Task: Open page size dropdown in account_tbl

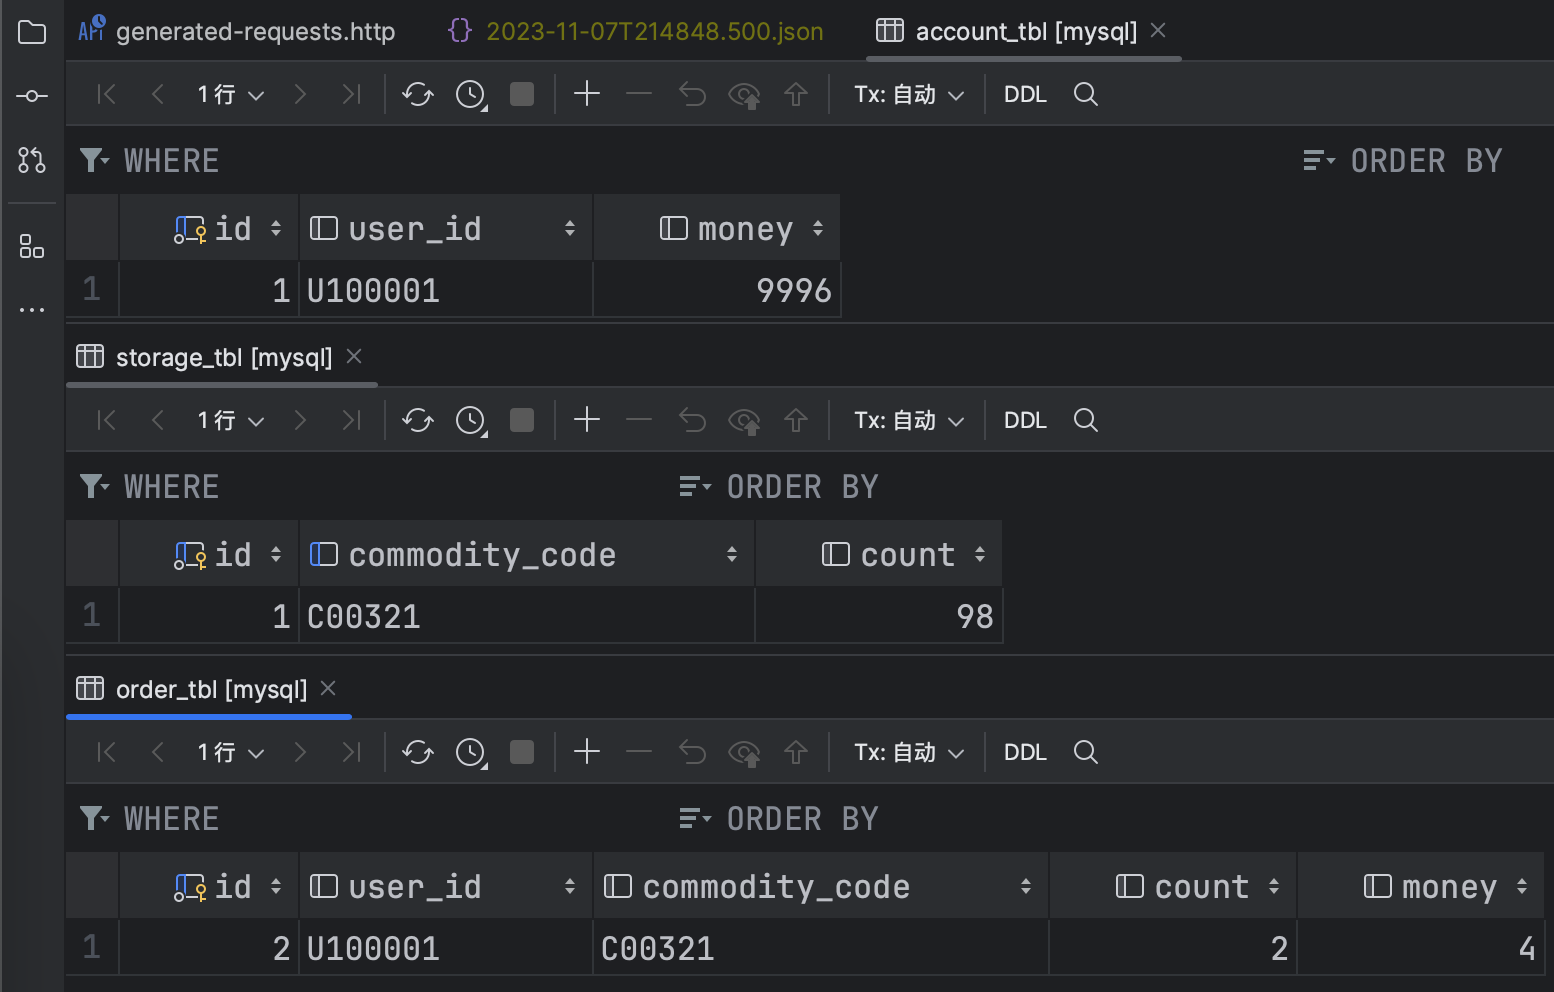Action: pos(231,94)
